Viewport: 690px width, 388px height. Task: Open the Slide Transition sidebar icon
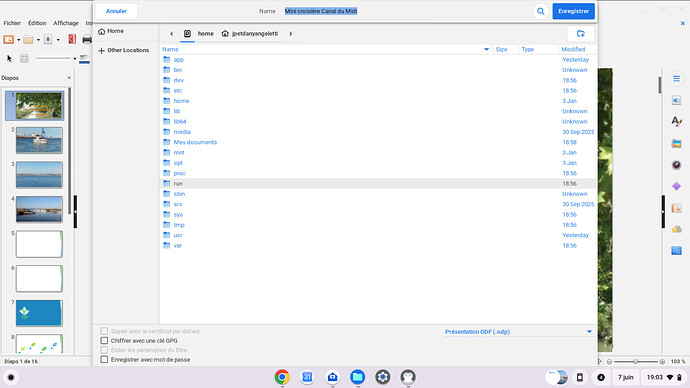click(676, 208)
